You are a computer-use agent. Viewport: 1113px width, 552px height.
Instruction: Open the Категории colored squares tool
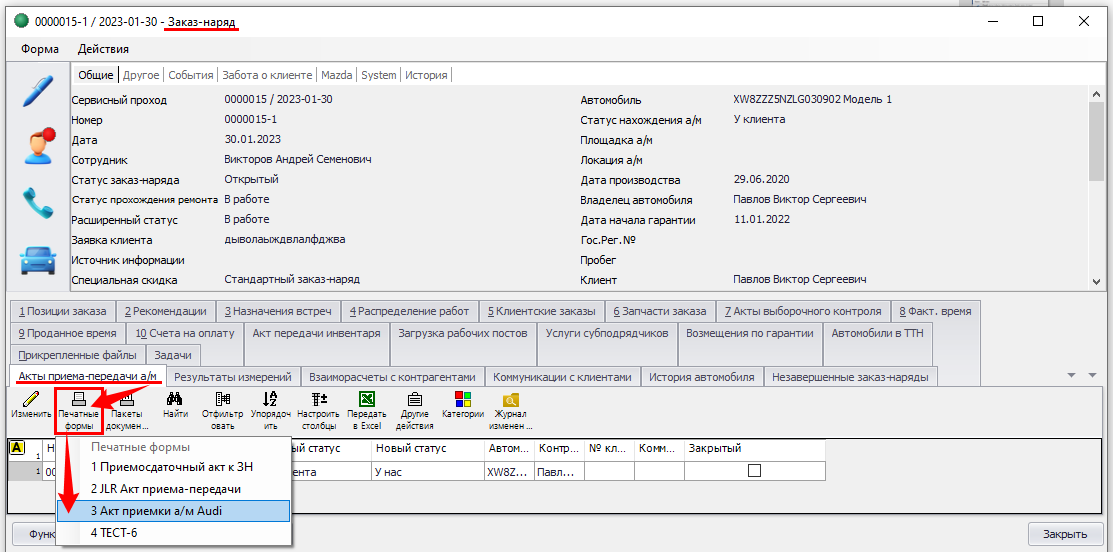point(463,406)
